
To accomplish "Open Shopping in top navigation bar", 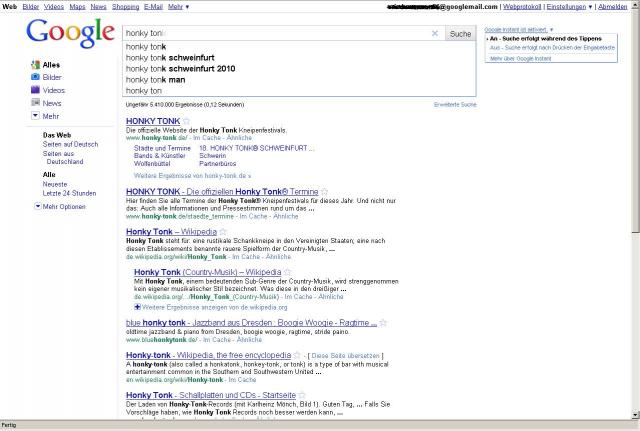I will 125,7.
